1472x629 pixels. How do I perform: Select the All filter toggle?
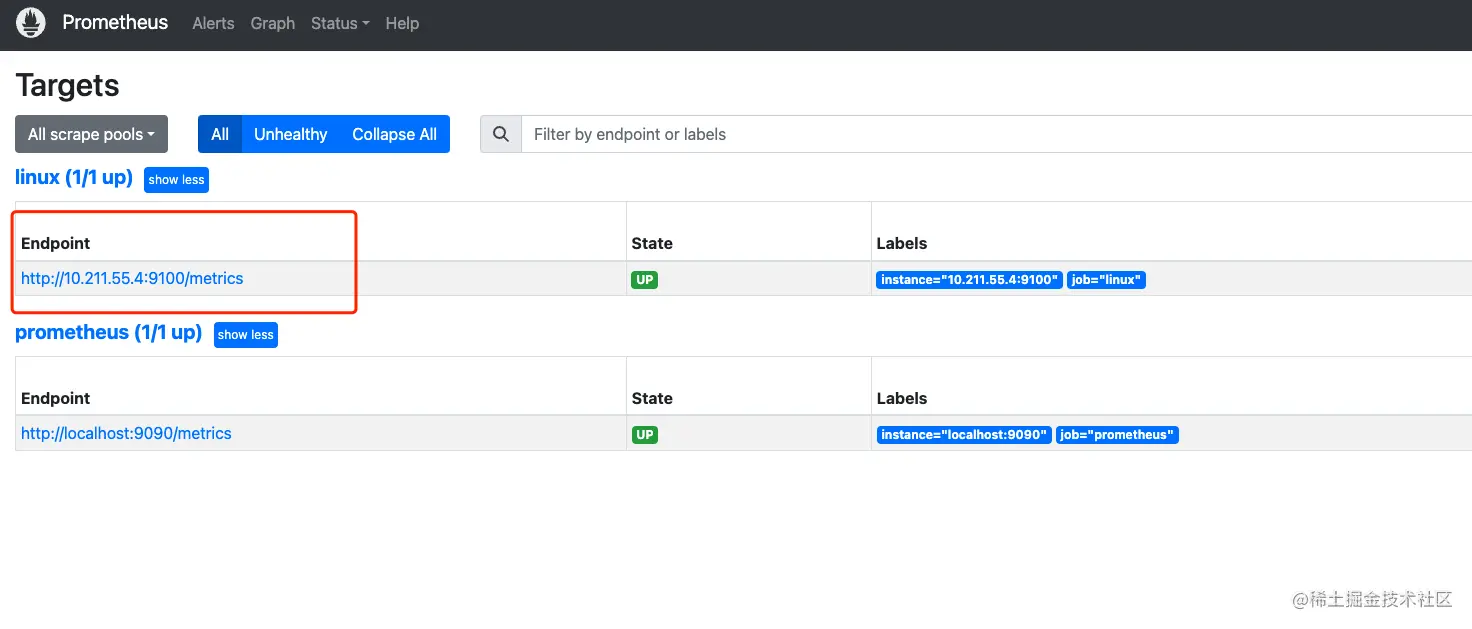tap(220, 134)
